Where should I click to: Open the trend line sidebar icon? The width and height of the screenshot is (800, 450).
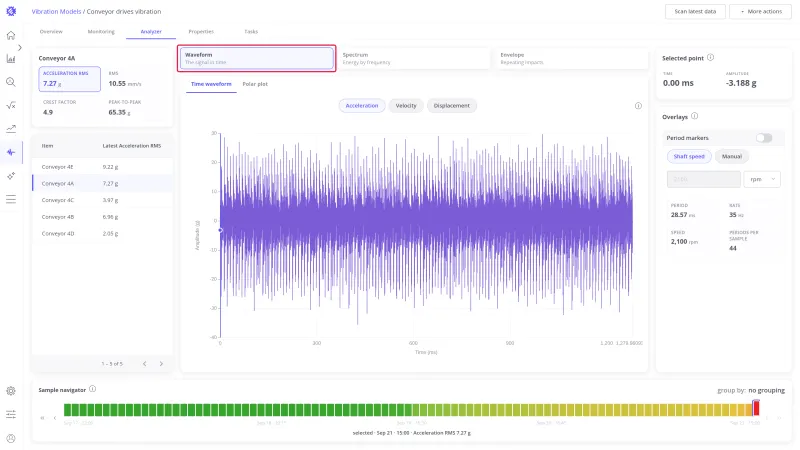click(11, 129)
